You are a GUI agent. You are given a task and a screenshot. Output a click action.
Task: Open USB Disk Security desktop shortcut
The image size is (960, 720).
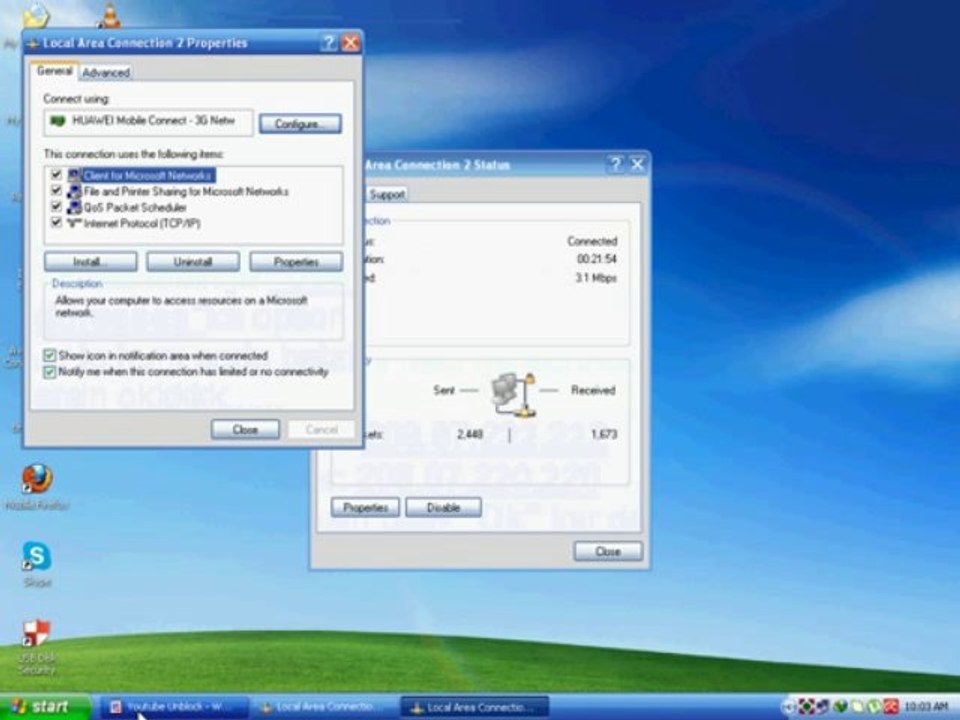tap(36, 634)
